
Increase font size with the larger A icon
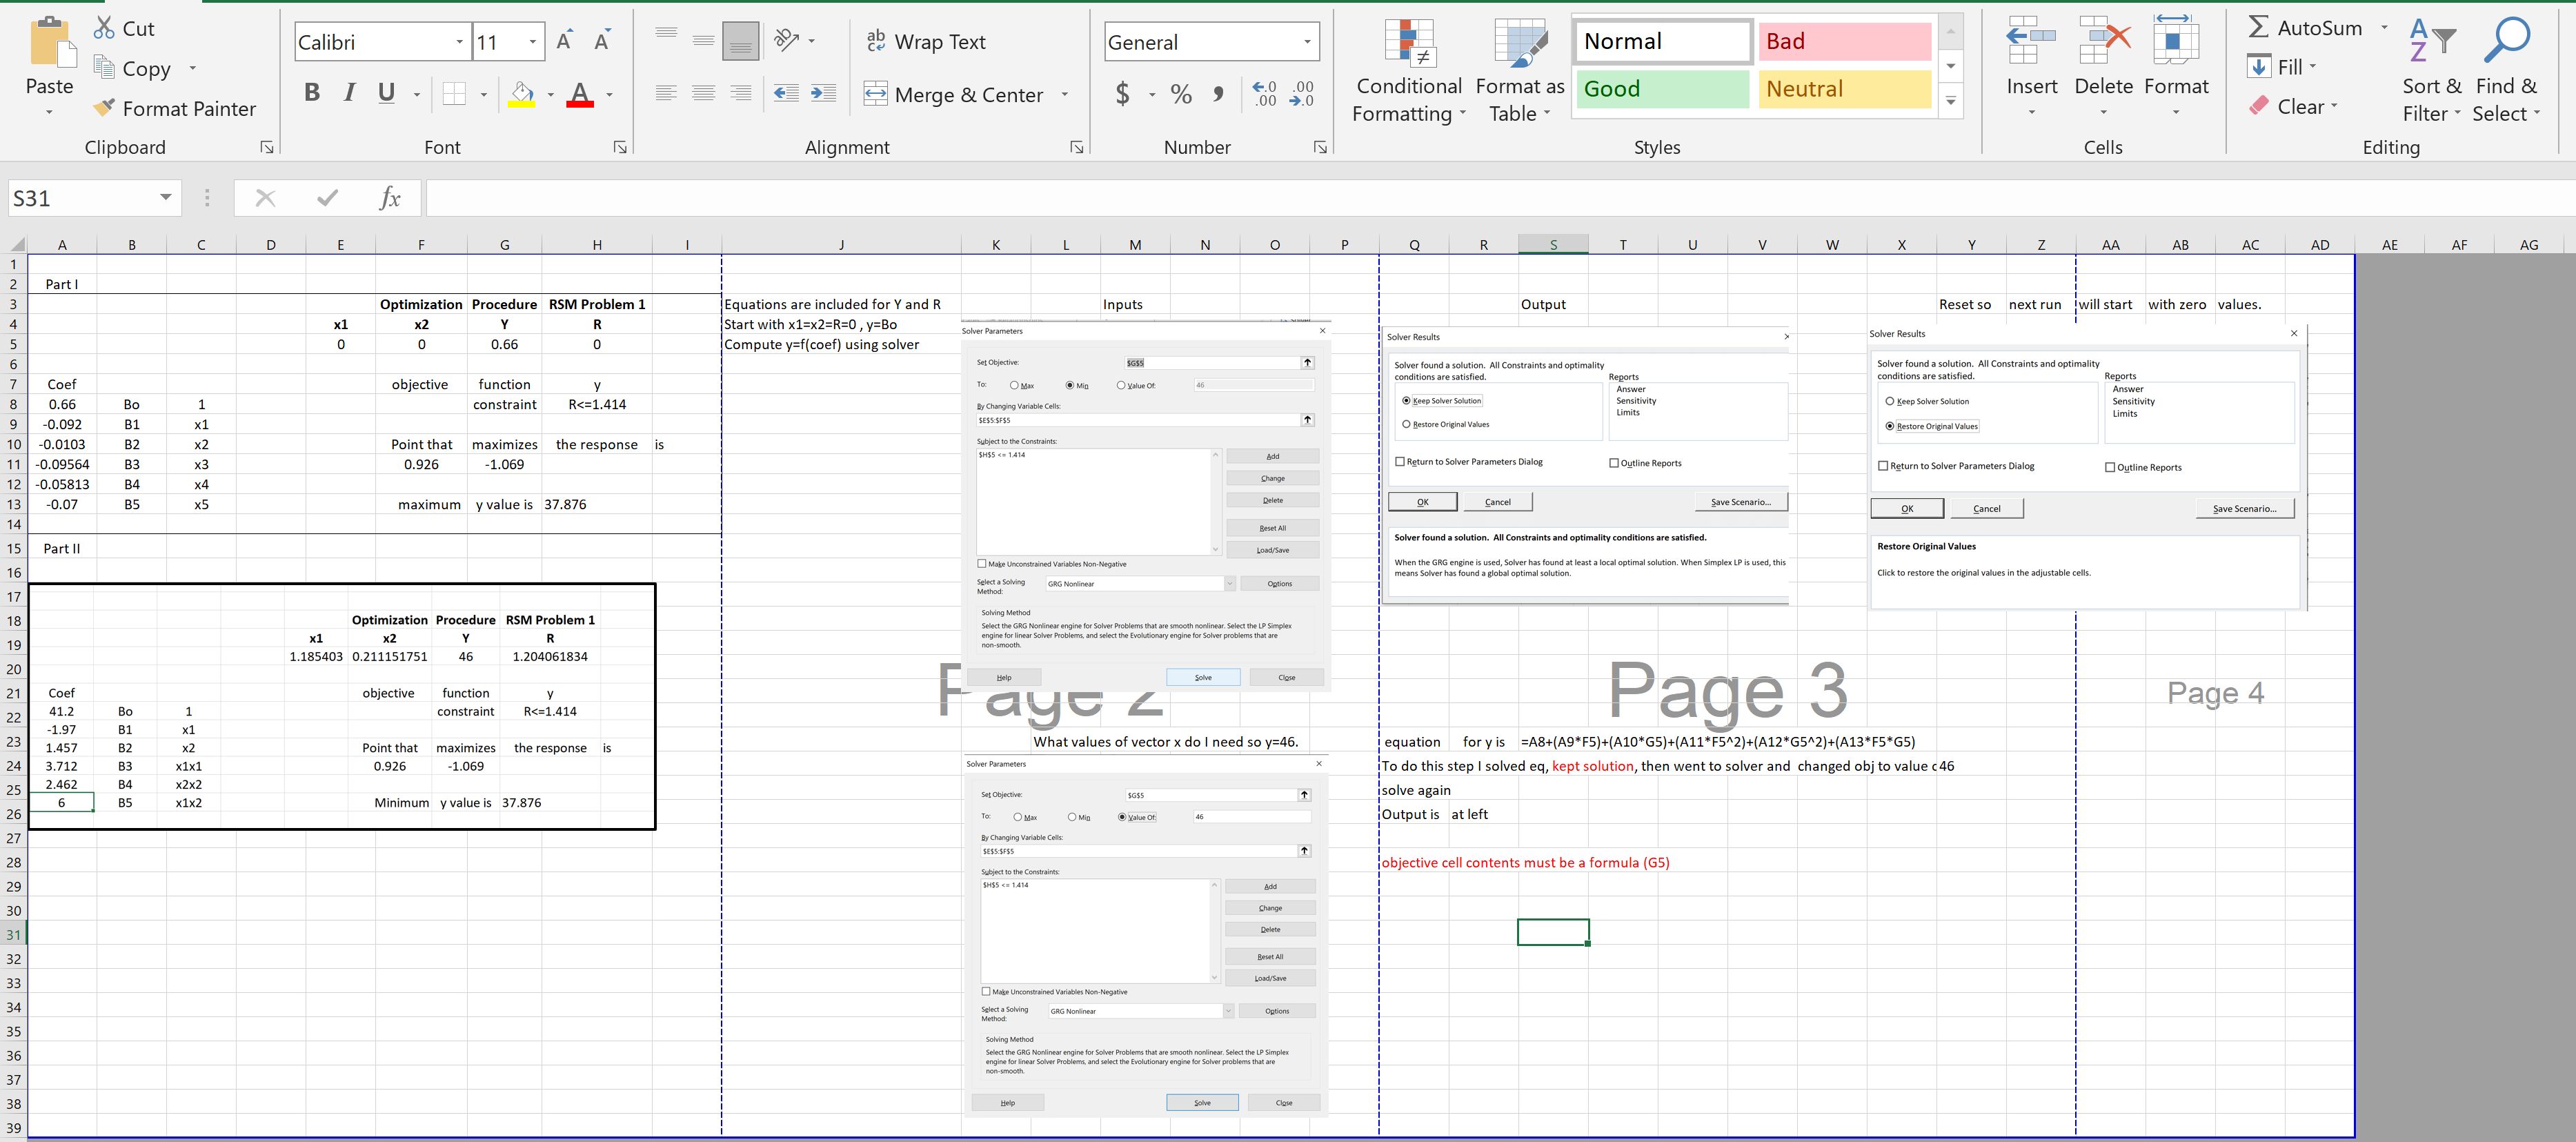click(565, 41)
